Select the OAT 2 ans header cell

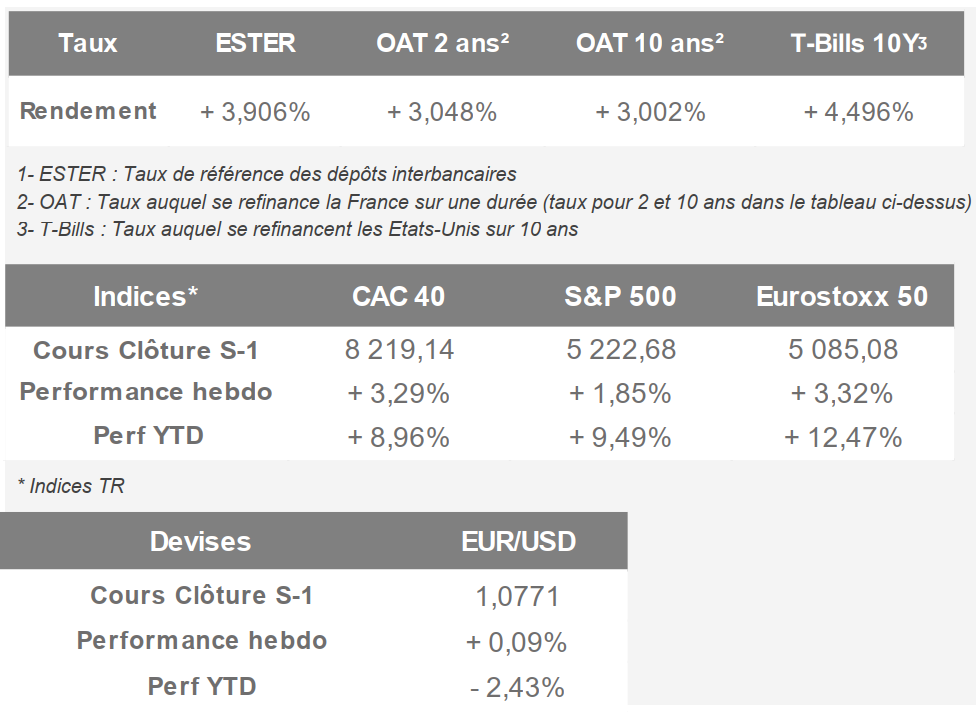[x=443, y=43]
